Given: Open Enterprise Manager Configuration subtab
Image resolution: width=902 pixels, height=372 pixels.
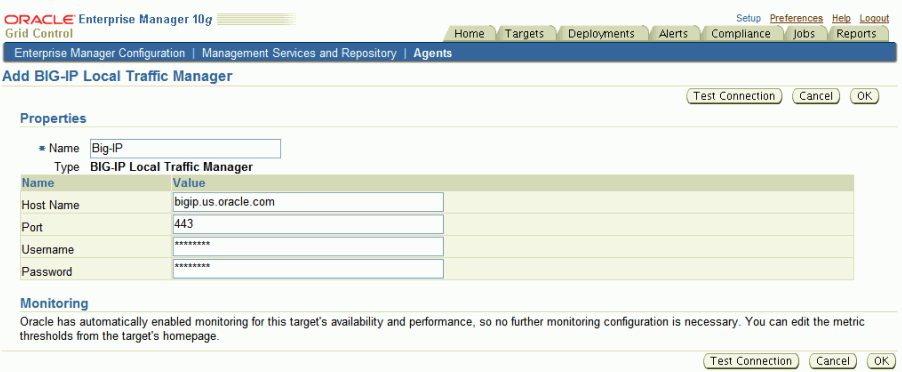Looking at the screenshot, I should tap(100, 53).
